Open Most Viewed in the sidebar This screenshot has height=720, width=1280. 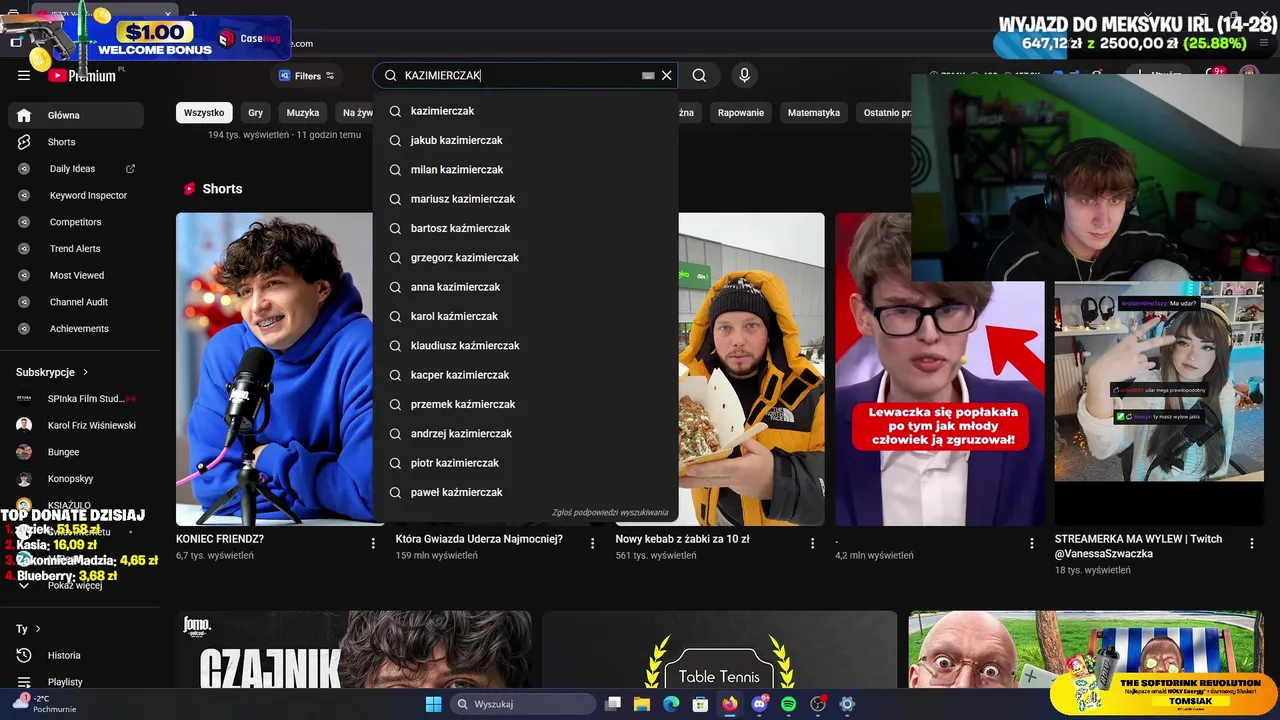coord(76,275)
